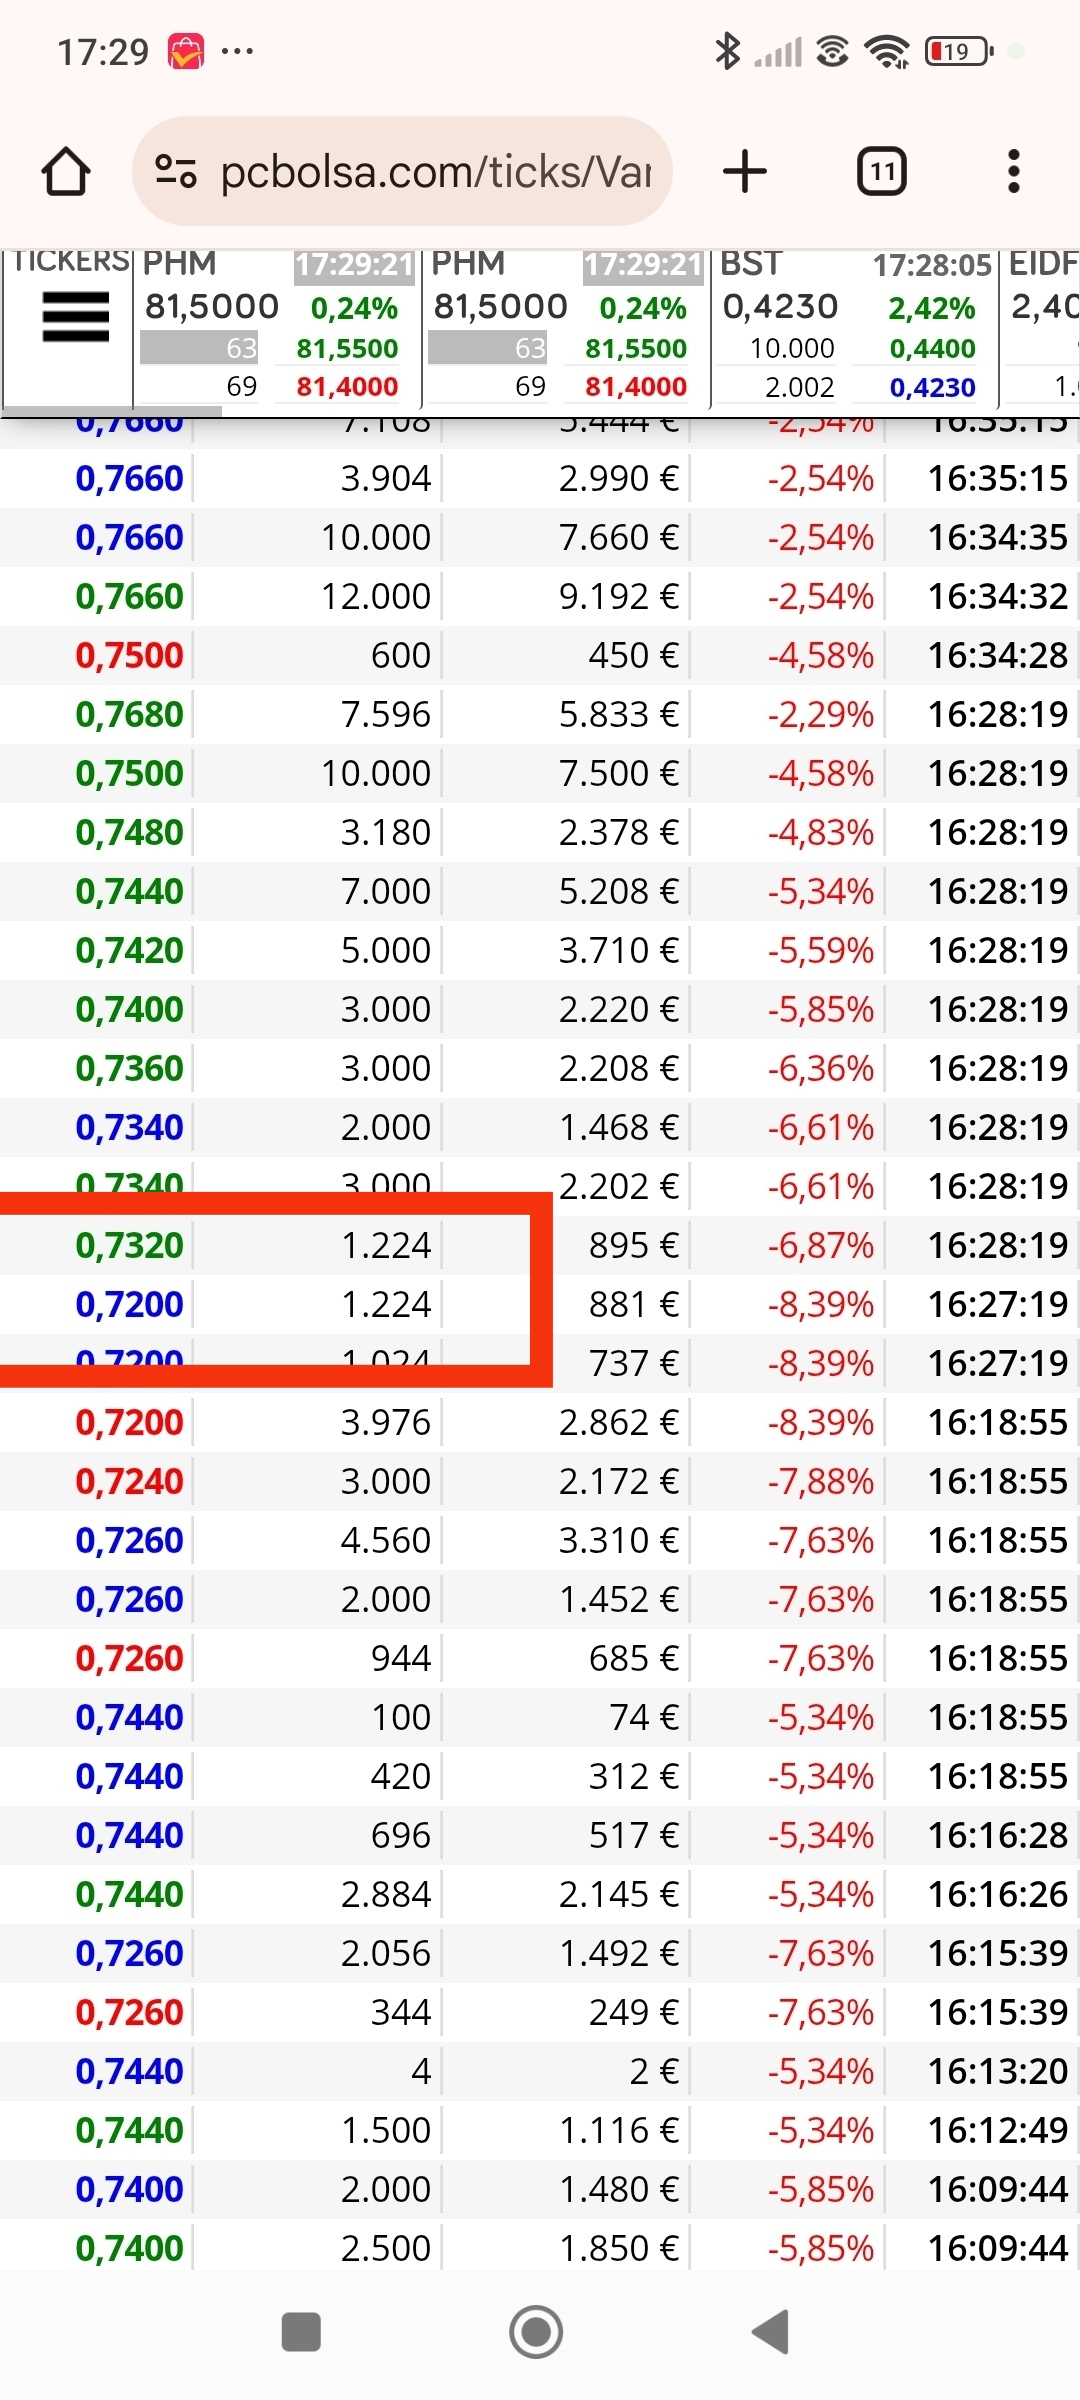1080x2400 pixels.
Task: Tap the site settings icon in address bar
Action: point(176,171)
